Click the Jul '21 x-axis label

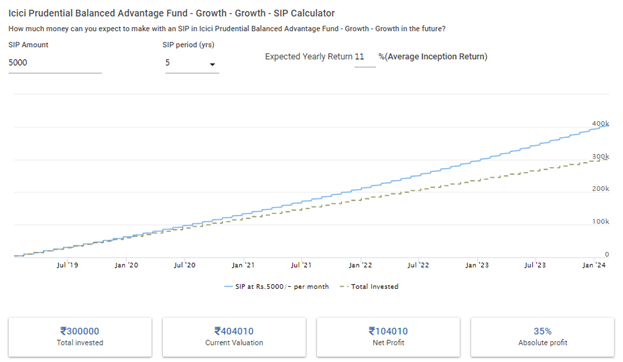[301, 265]
